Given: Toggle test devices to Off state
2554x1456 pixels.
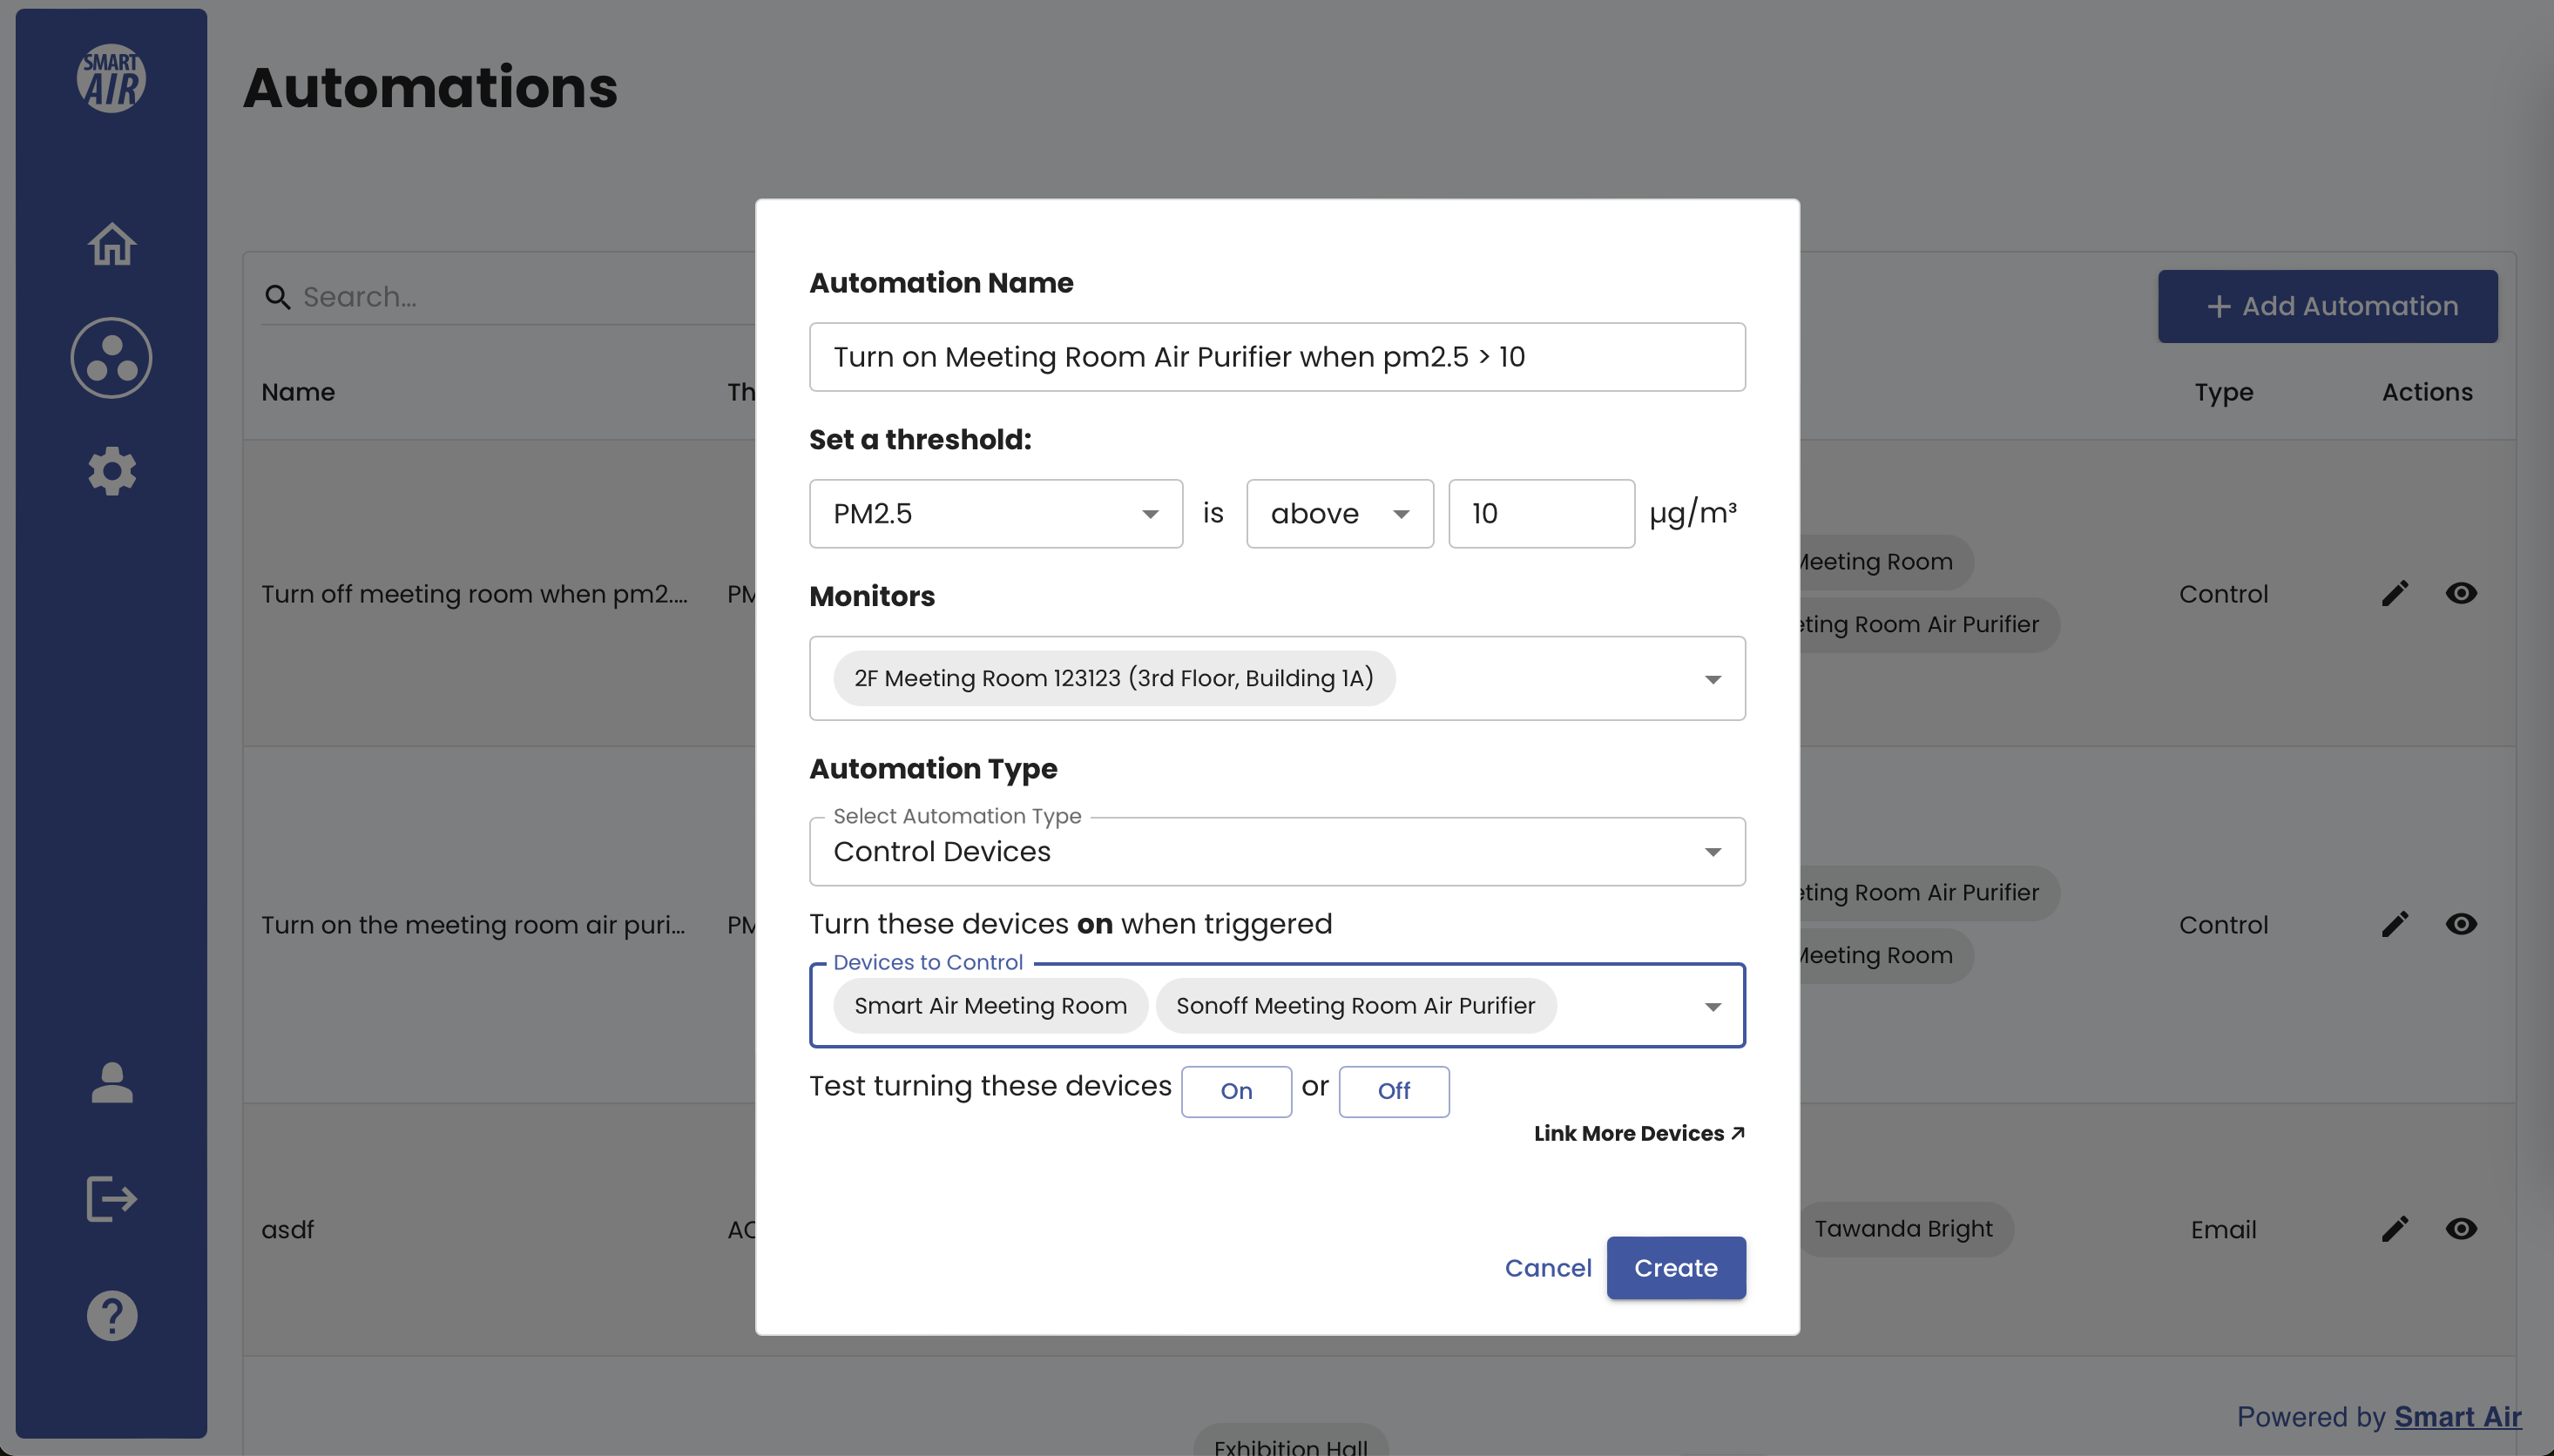Looking at the screenshot, I should [1393, 1089].
